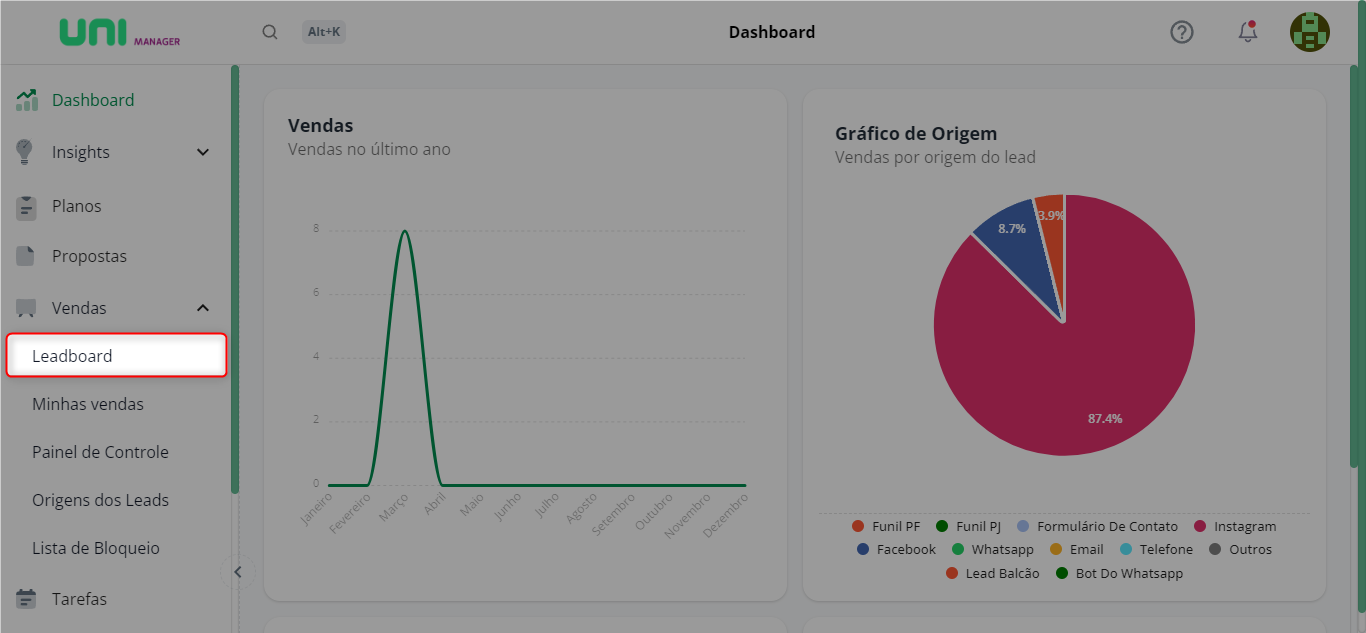Click the Uni Manager logo
The image size is (1366, 633).
click(120, 32)
